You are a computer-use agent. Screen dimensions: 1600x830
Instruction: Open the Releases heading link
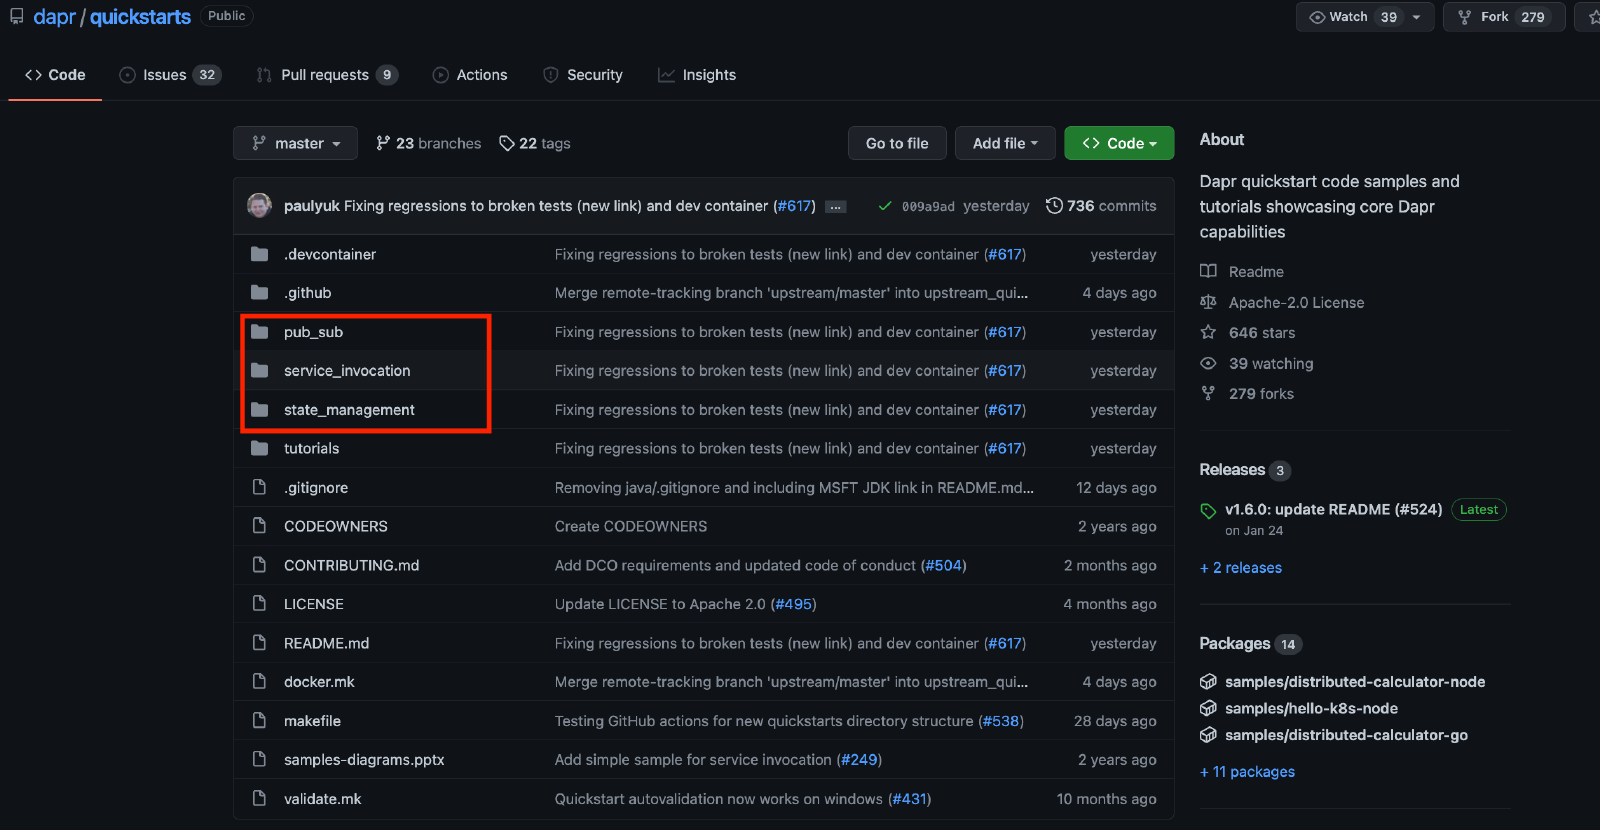(1232, 470)
